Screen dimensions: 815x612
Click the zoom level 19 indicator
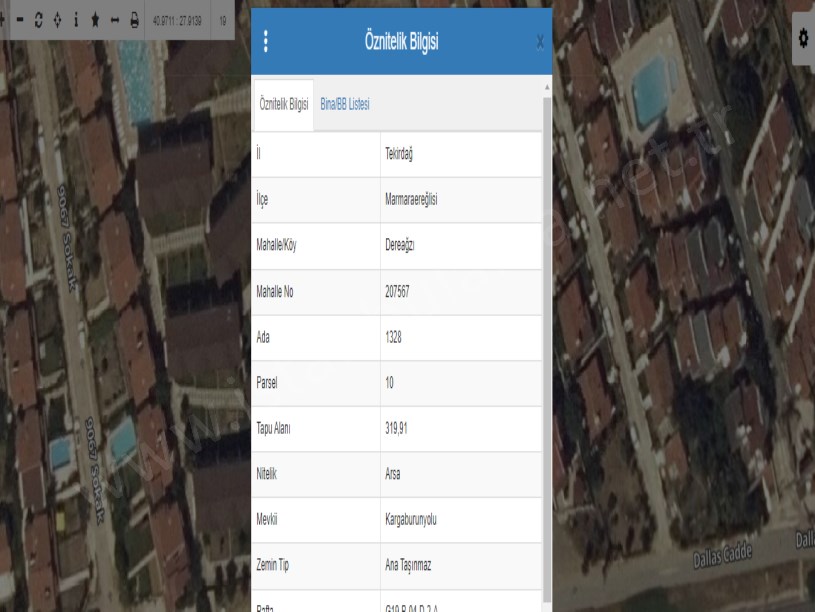[x=224, y=20]
